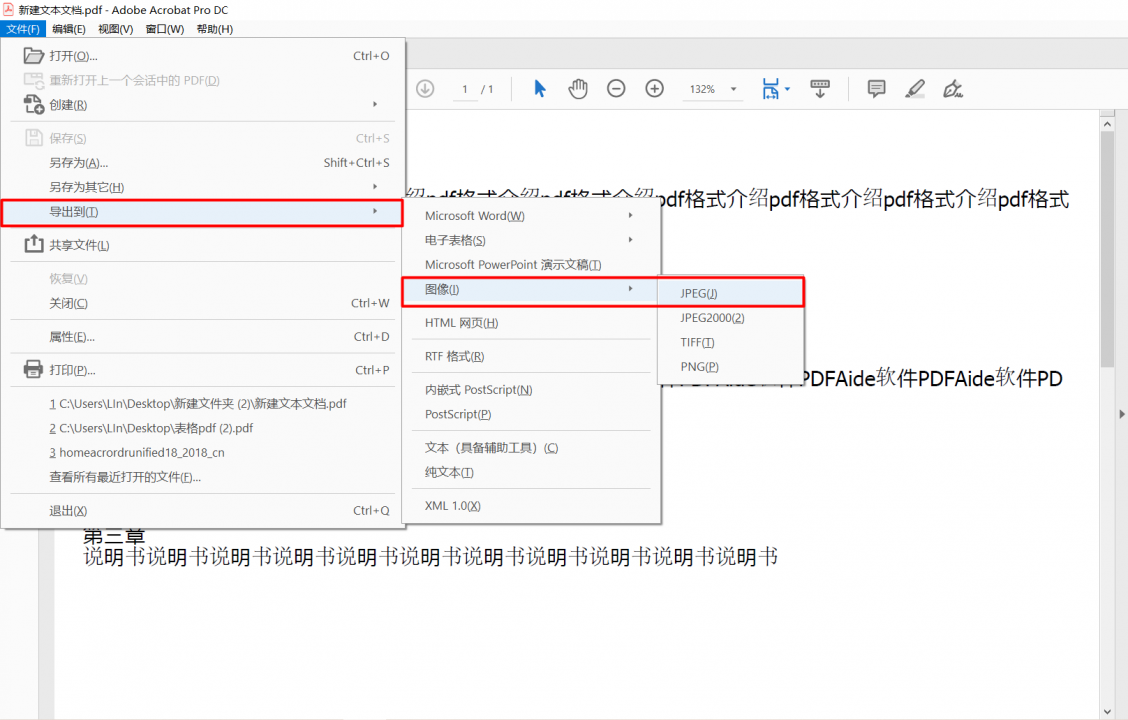1128x720 pixels.
Task: Choose 共享文件(L) menu entry
Action: pos(203,245)
